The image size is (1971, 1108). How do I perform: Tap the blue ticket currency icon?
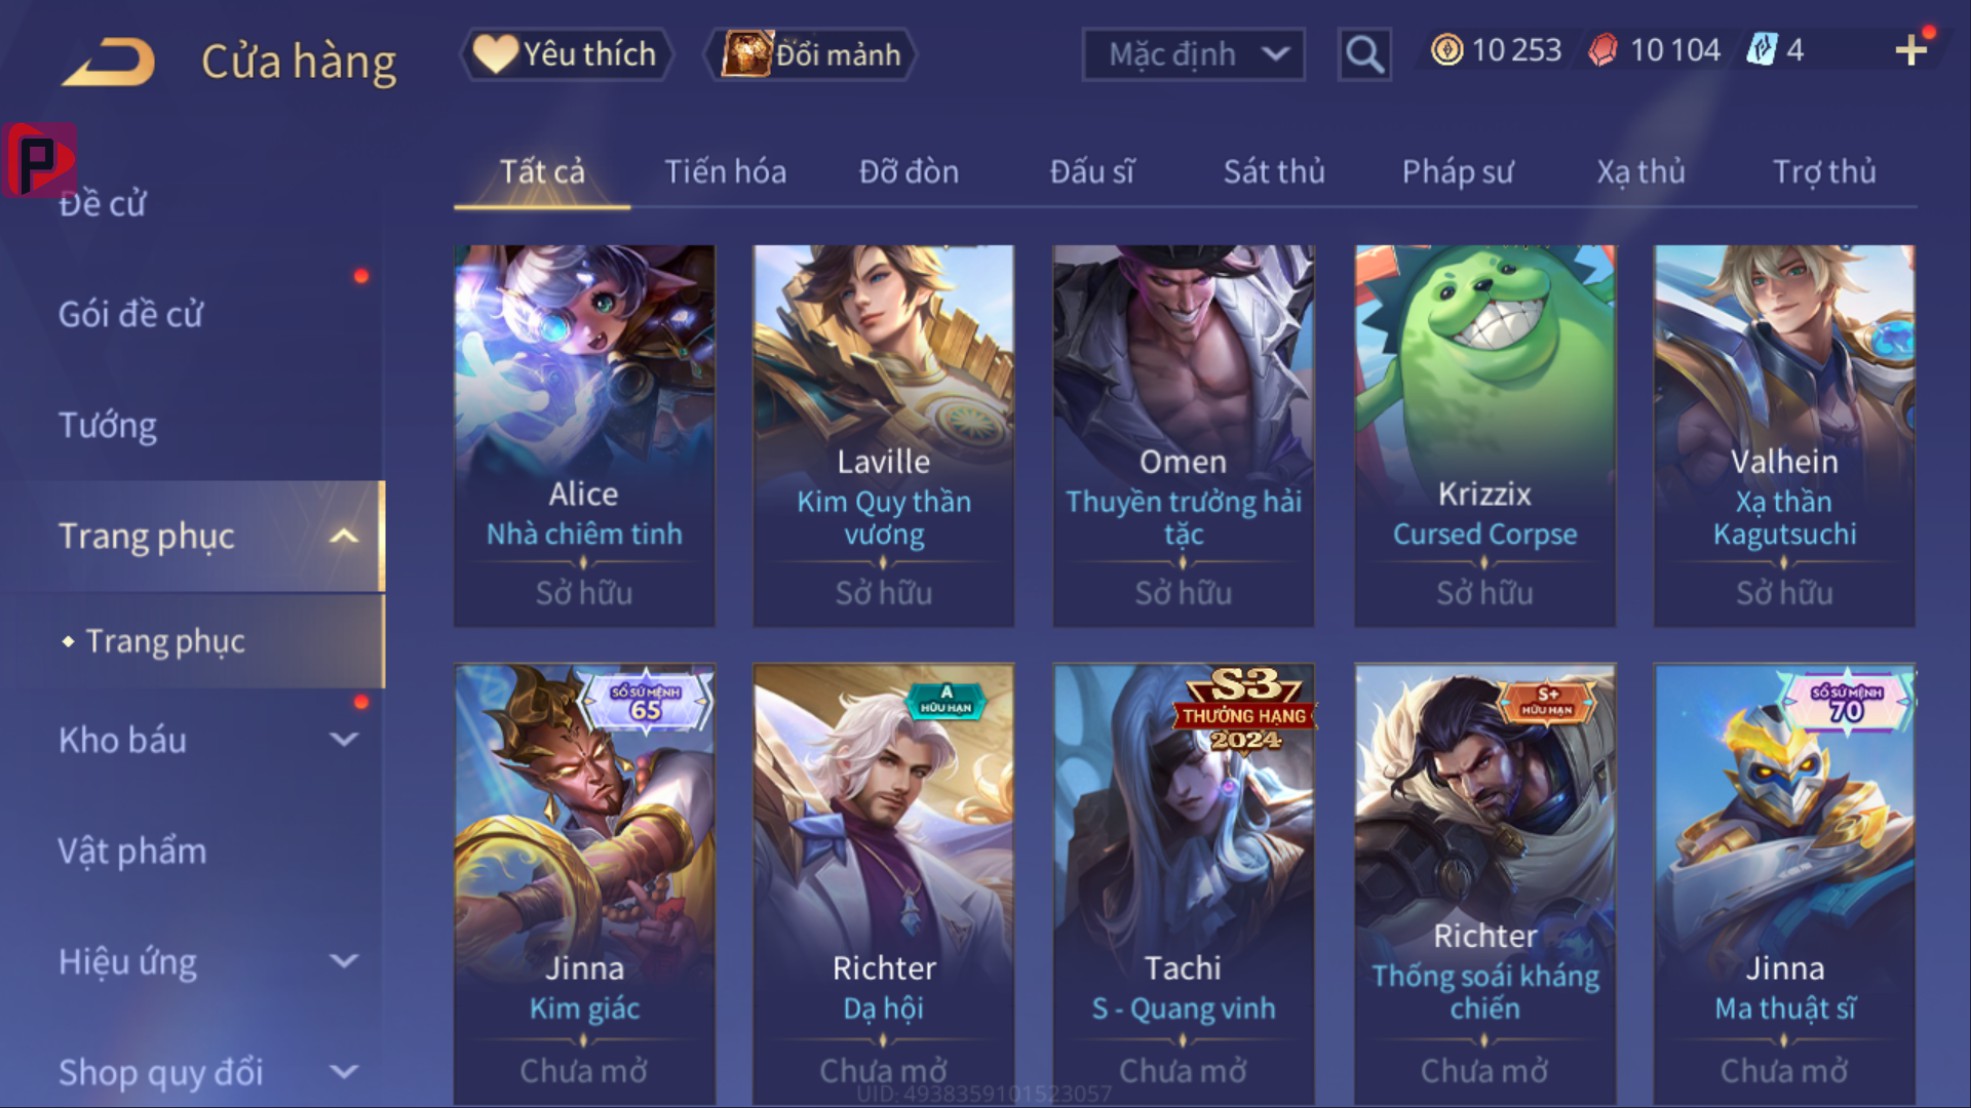[1761, 50]
